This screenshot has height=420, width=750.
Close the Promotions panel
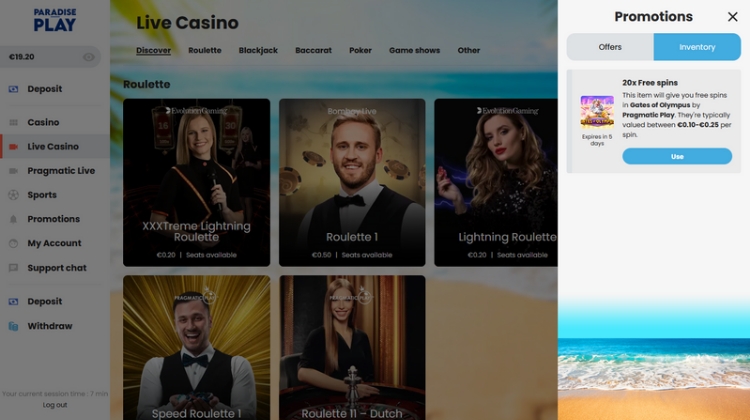pos(732,17)
